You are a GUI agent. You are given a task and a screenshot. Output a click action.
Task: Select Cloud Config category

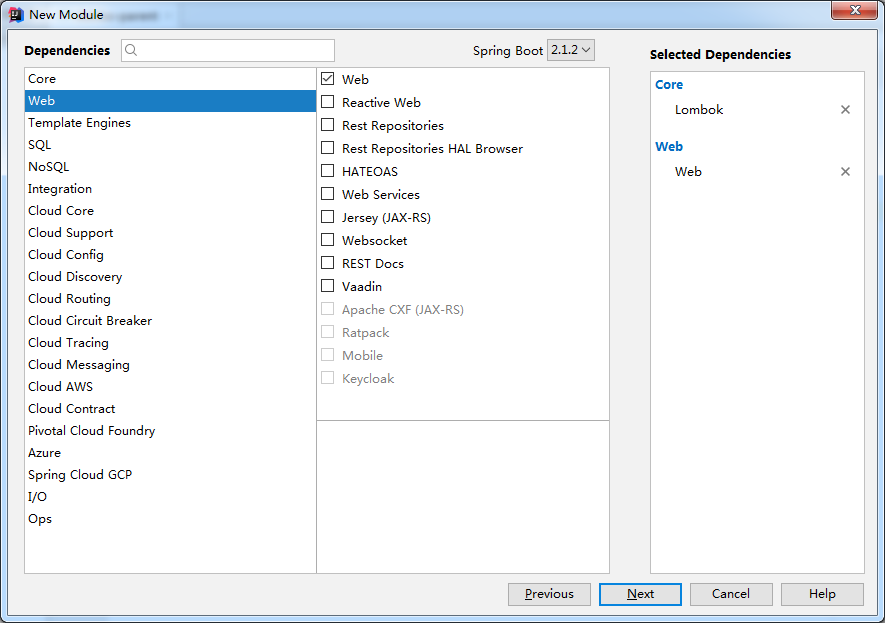click(x=170, y=255)
